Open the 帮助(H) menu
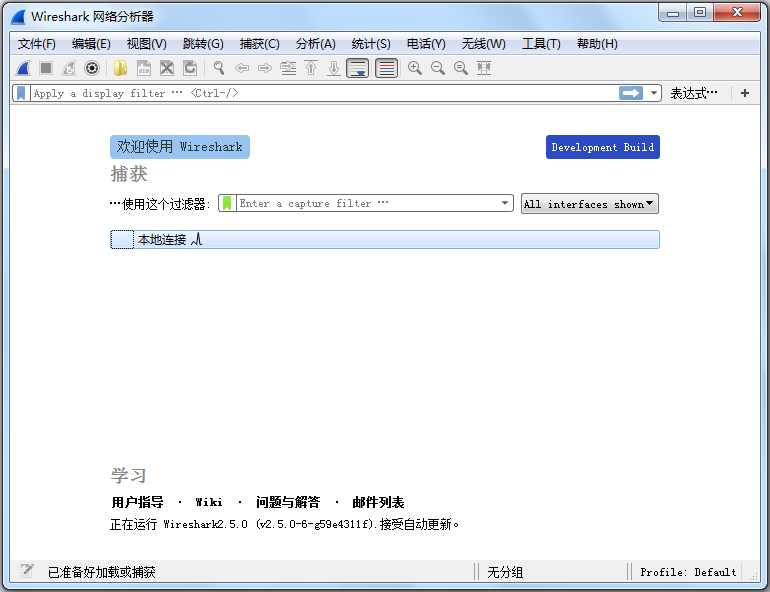Screen dimensions: 770x592 (597, 44)
